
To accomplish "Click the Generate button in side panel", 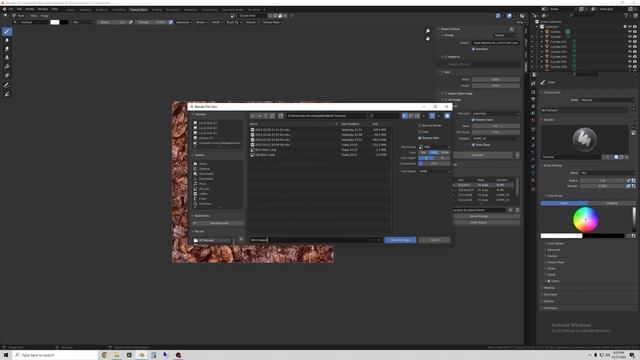I will (478, 155).
